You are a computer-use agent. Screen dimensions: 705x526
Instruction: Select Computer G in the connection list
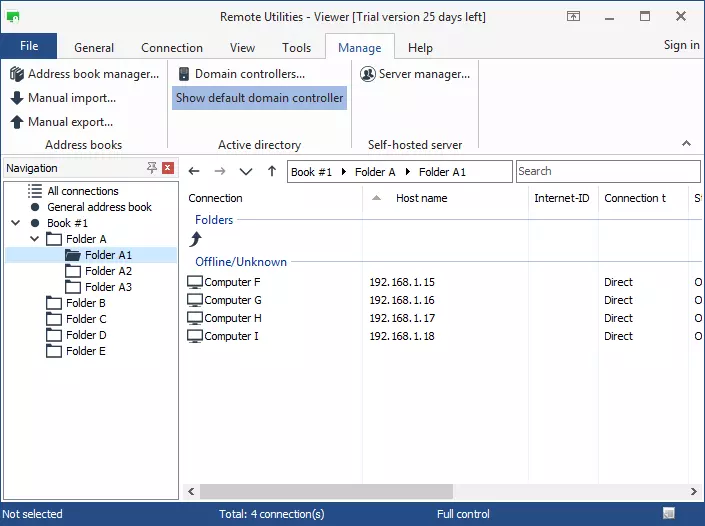233,300
